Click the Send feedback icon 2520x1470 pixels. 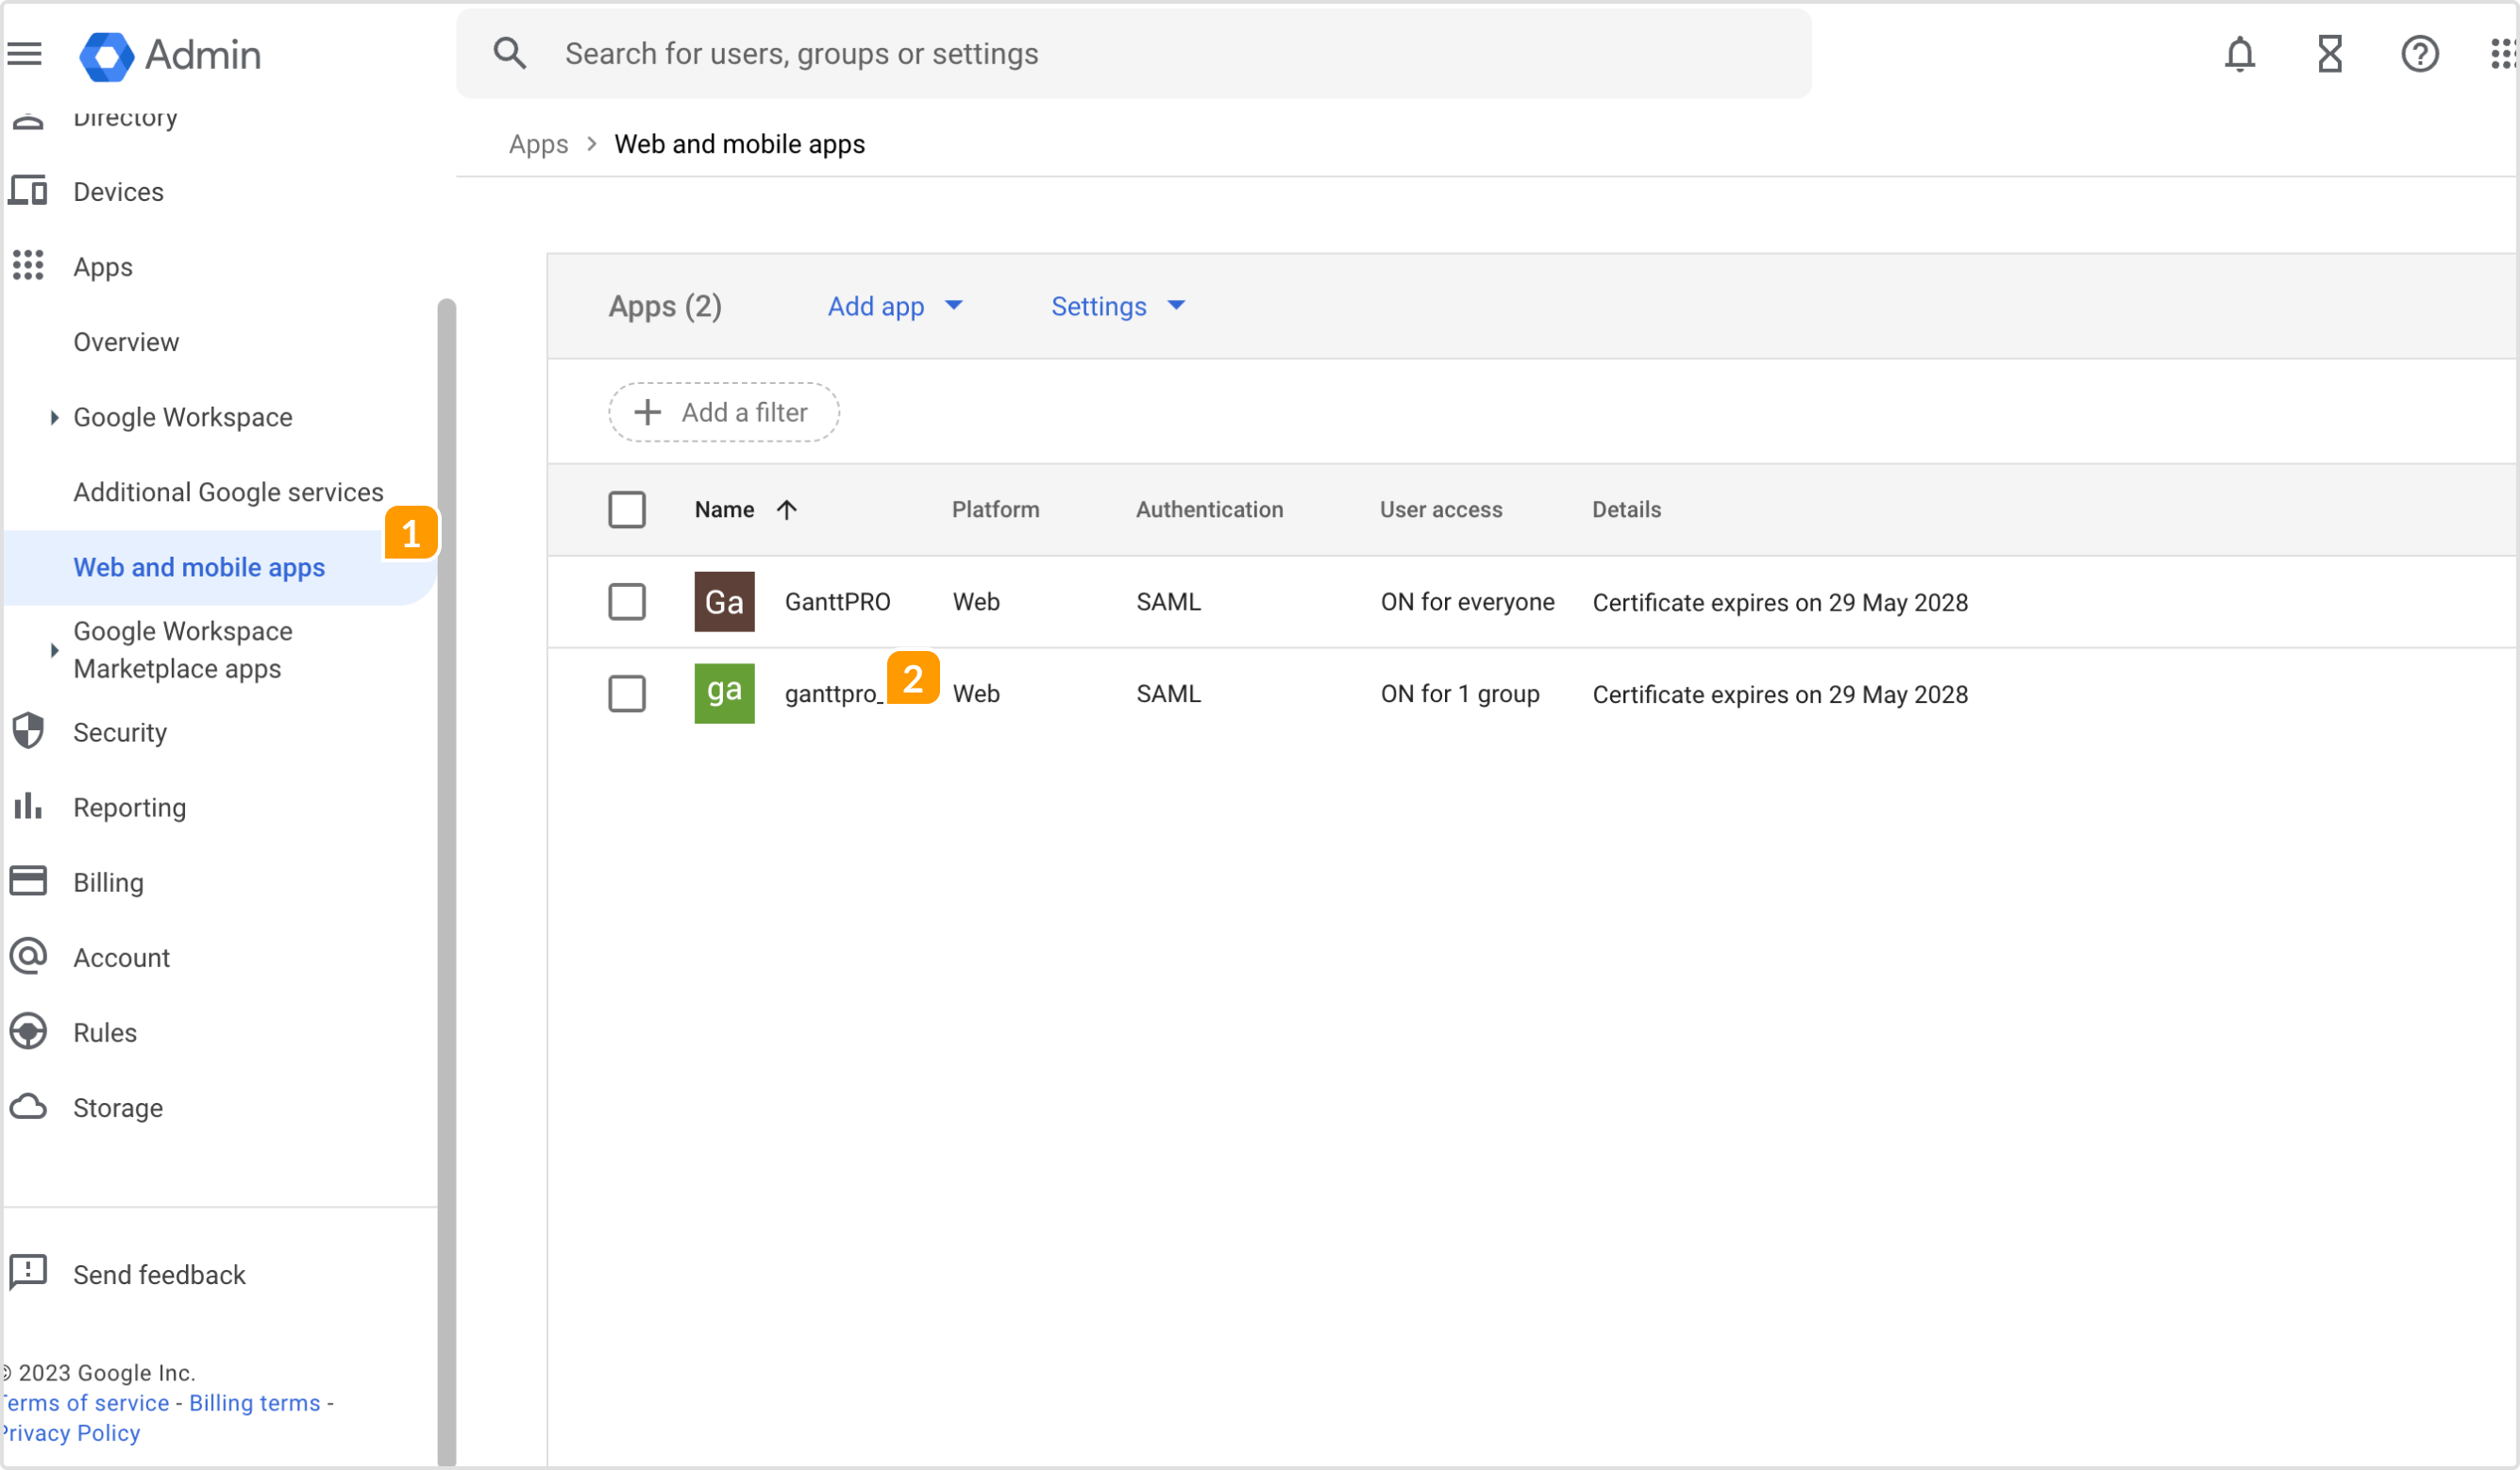[28, 1272]
